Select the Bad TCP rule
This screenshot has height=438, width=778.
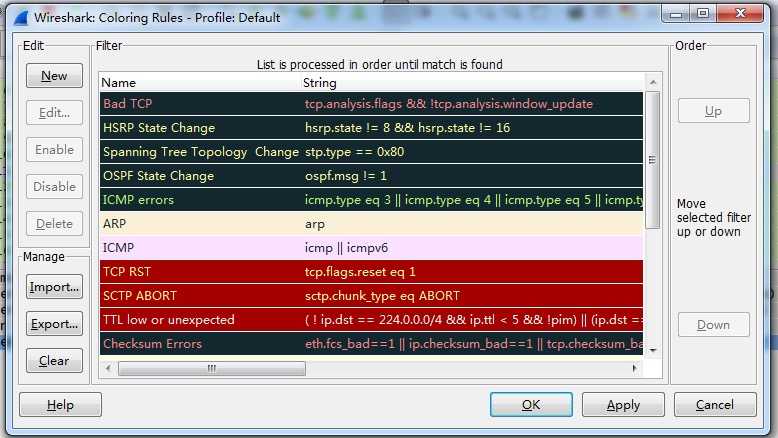click(371, 104)
